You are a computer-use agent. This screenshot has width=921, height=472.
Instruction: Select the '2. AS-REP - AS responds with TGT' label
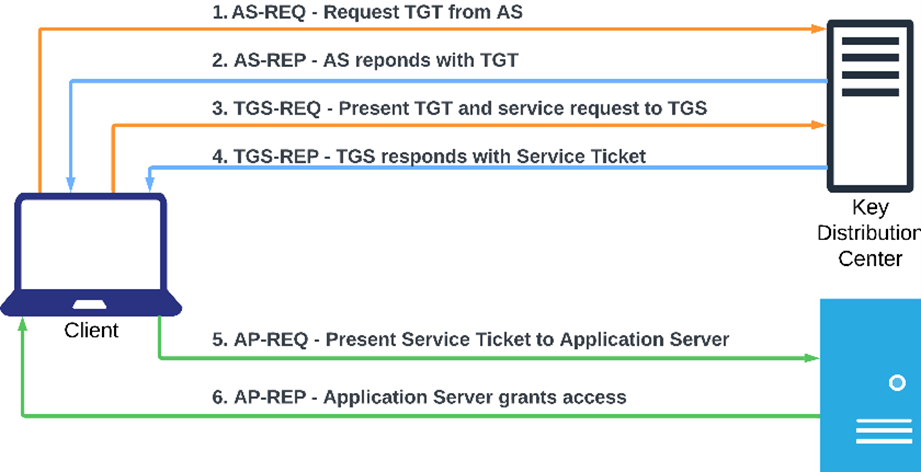[x=365, y=60]
